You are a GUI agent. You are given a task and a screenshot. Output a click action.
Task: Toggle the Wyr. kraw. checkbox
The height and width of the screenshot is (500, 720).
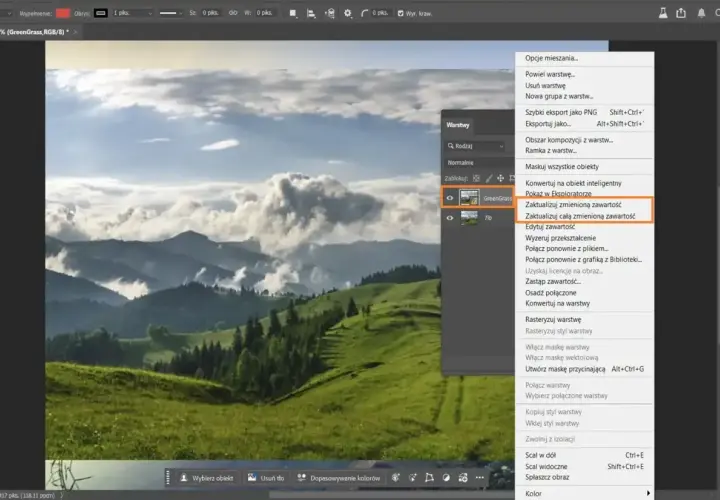[400, 13]
